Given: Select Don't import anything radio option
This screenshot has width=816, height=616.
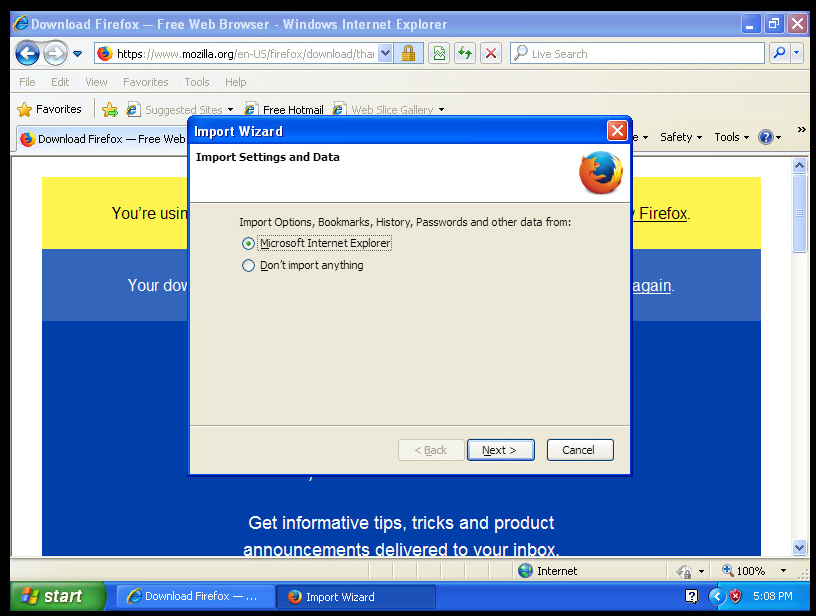Looking at the screenshot, I should click(x=248, y=266).
